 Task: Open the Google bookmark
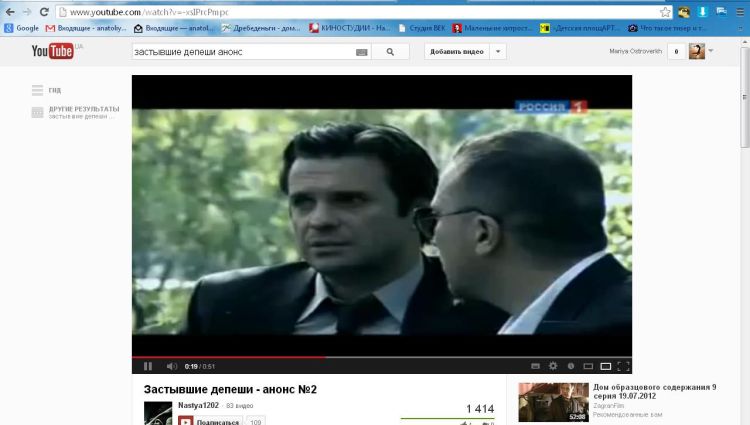pyautogui.click(x=22, y=28)
